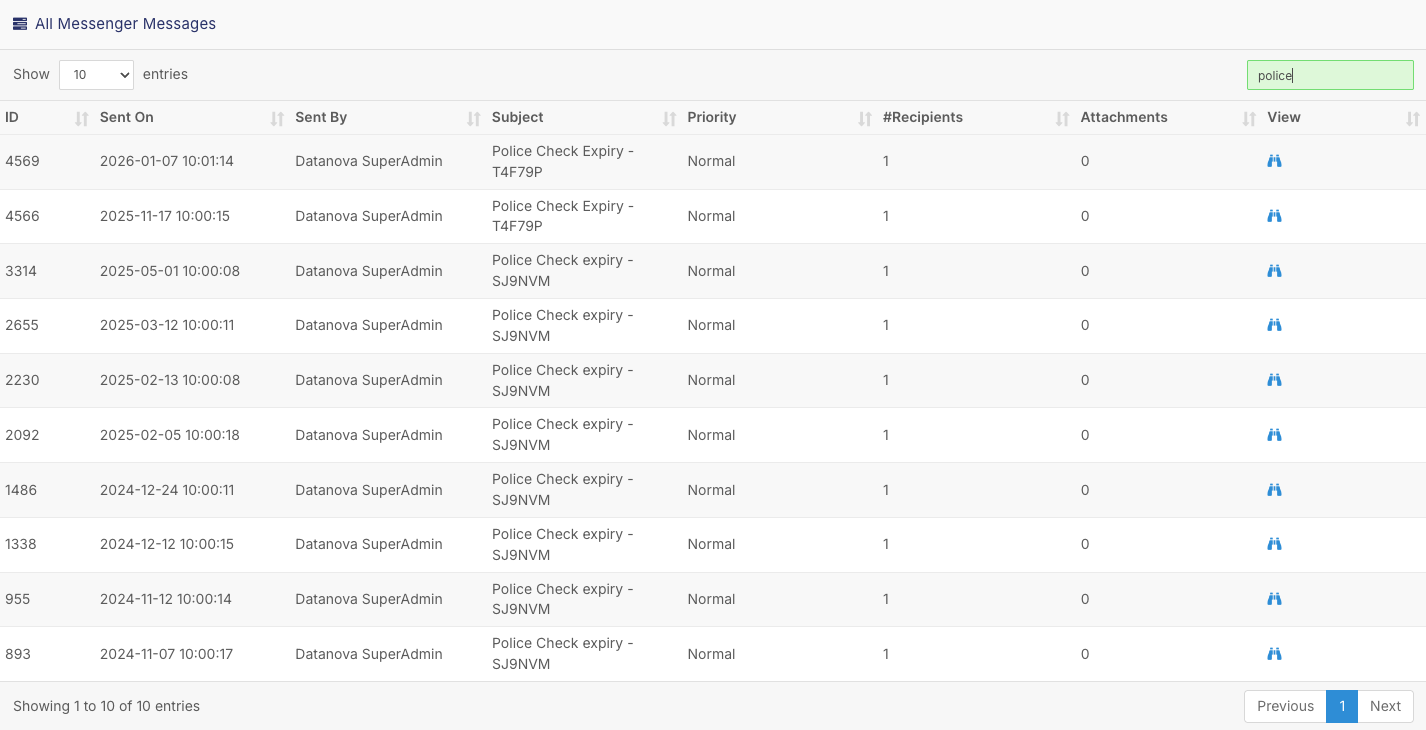This screenshot has height=730, width=1426.
Task: Click the sent date 2025-02-13 10:00:08
Action: (170, 380)
